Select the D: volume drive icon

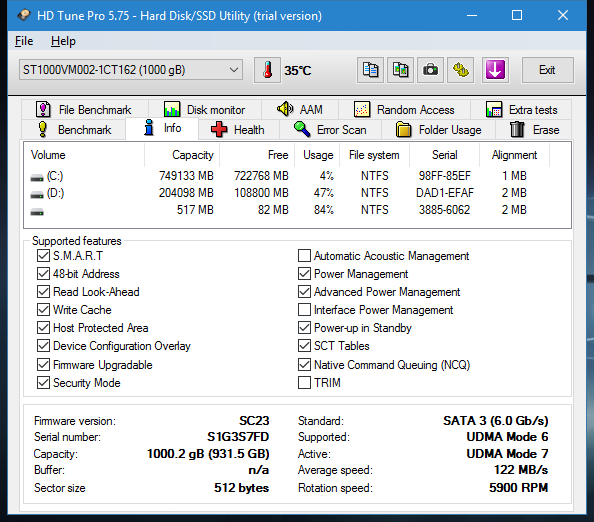tap(37, 195)
